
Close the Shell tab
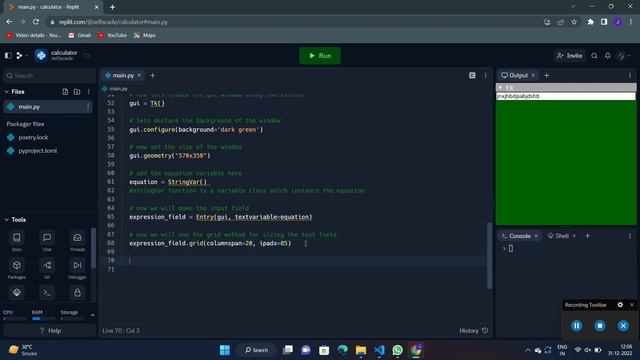[574, 236]
